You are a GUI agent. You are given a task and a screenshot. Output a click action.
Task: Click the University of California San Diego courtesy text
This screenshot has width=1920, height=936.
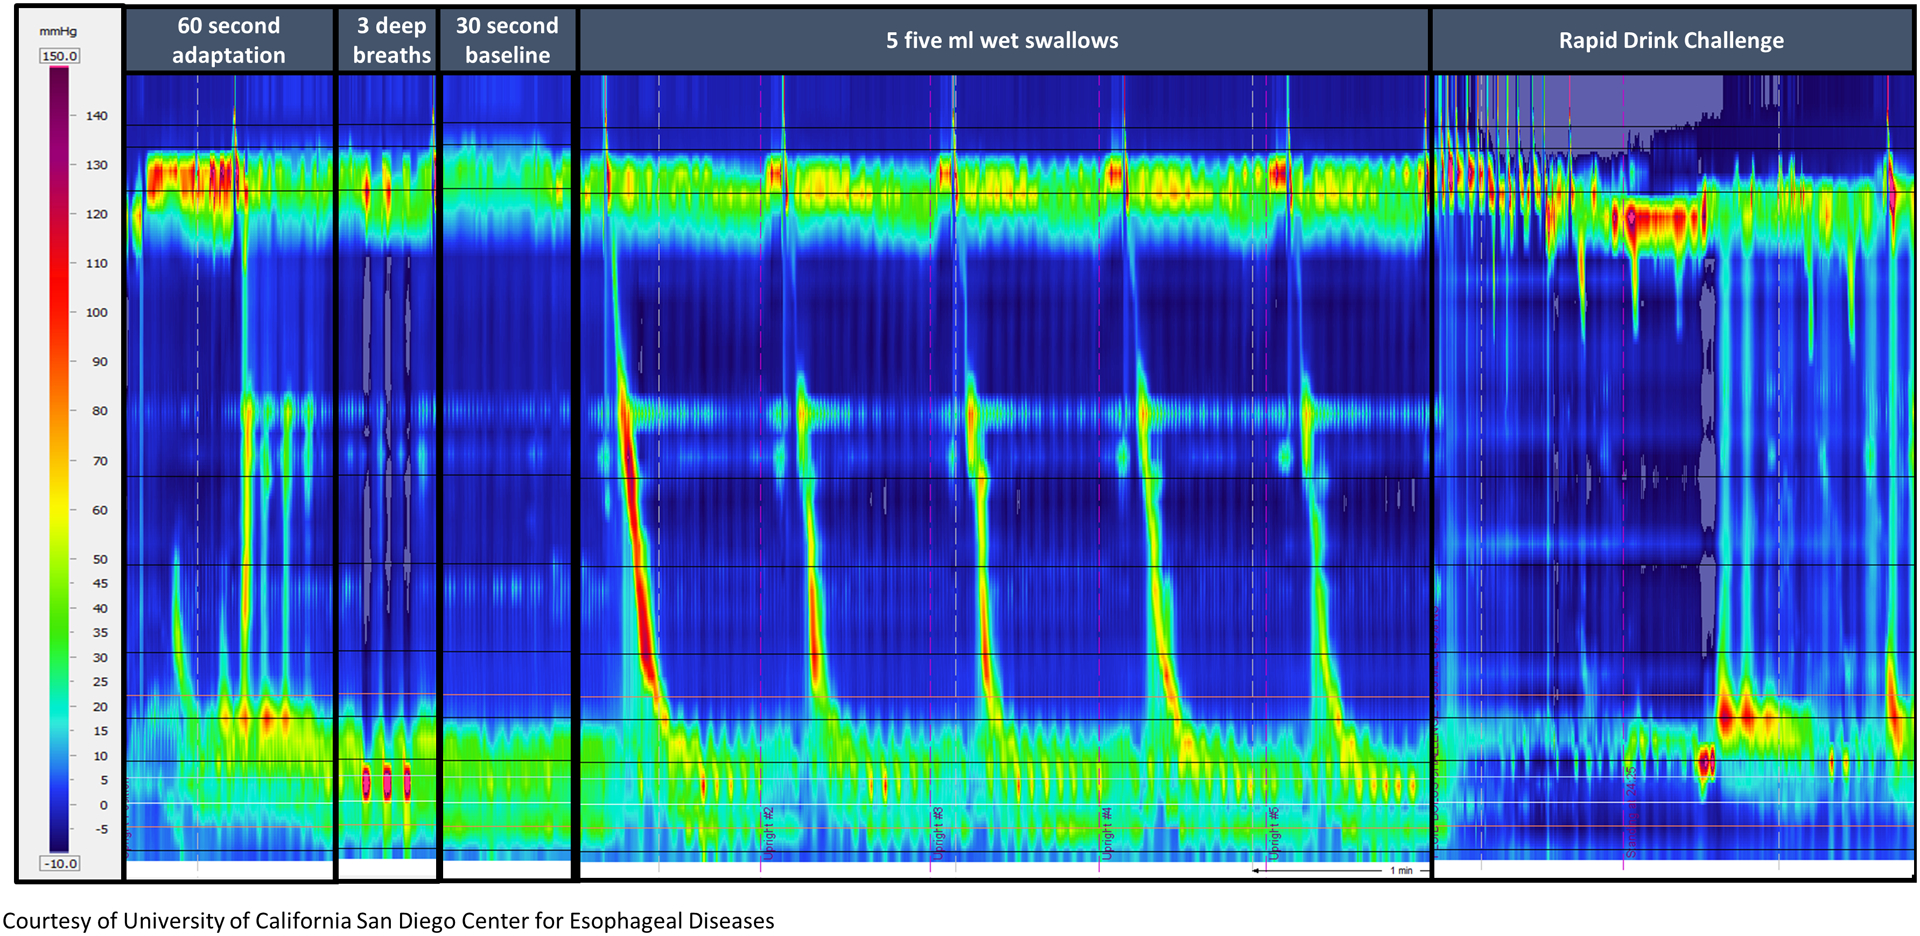coord(388,920)
